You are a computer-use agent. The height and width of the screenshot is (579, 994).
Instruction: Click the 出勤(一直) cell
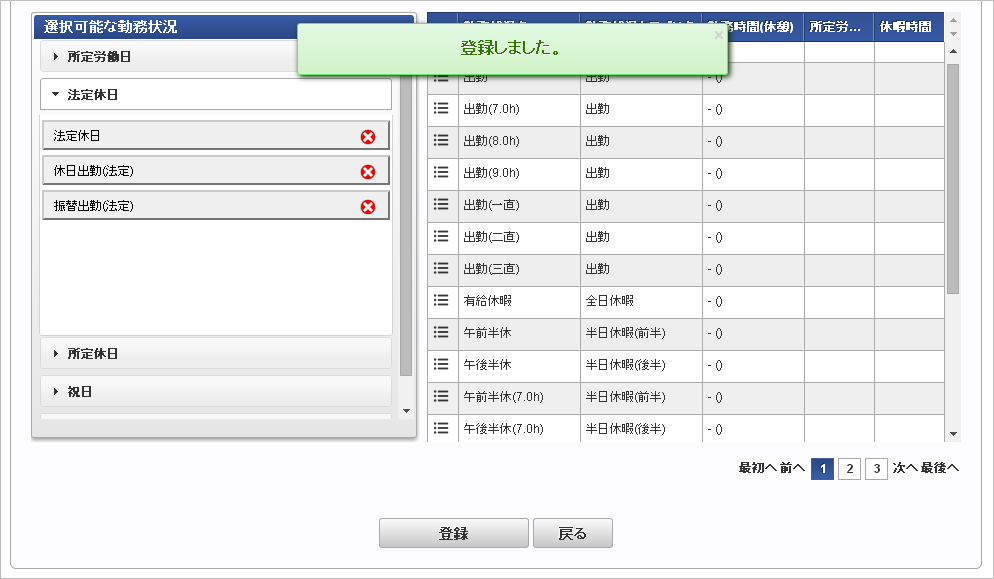(x=519, y=205)
